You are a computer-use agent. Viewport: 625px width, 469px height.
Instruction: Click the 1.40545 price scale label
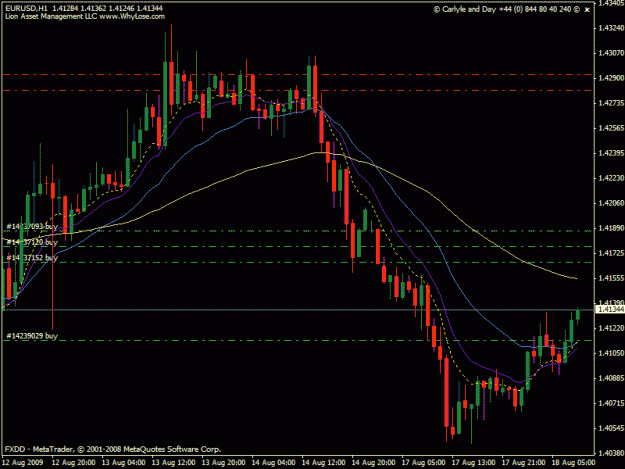click(611, 428)
